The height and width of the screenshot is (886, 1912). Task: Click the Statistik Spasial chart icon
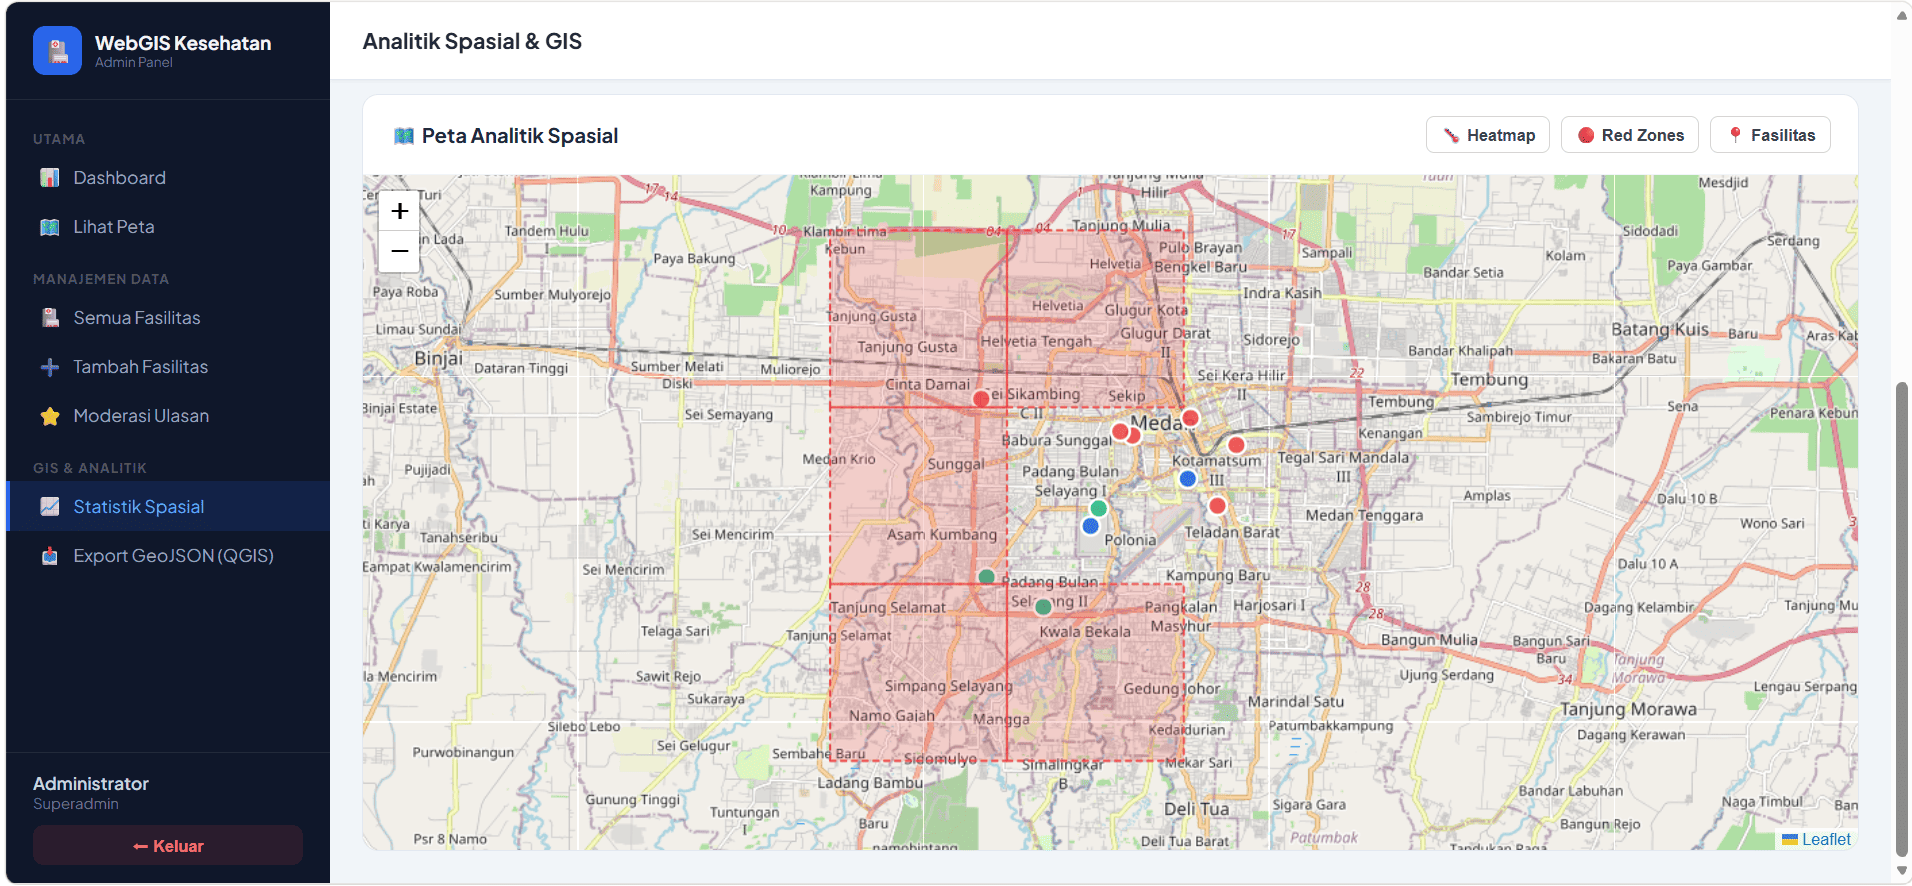pos(49,507)
